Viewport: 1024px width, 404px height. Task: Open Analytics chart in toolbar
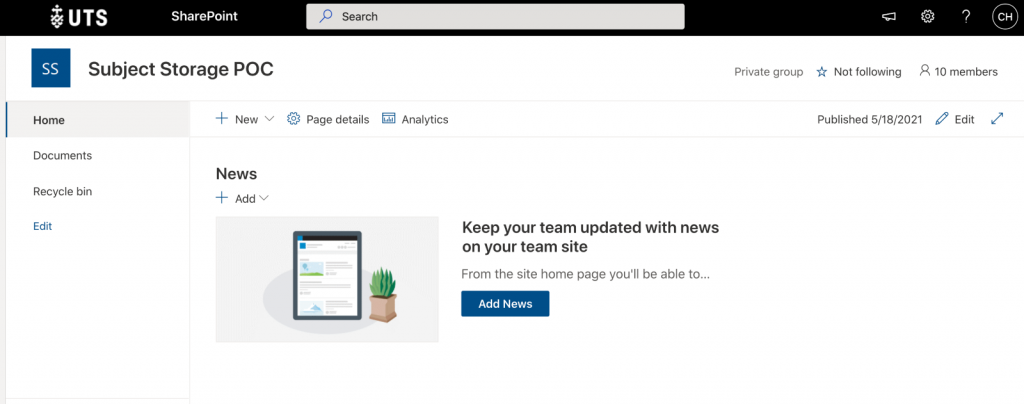415,119
